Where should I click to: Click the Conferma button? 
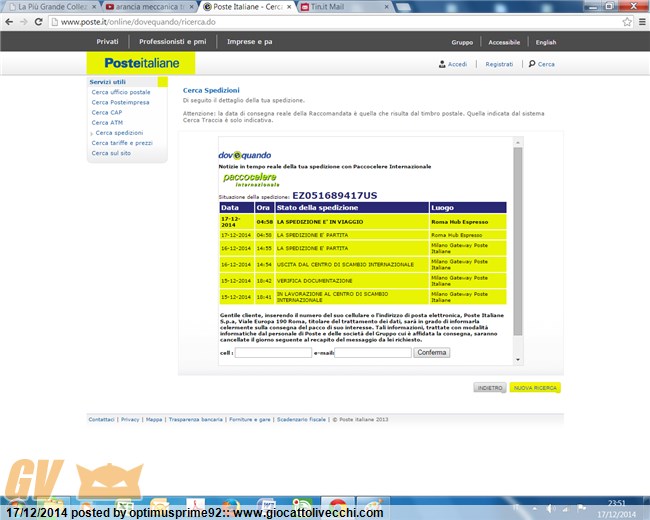pos(432,352)
